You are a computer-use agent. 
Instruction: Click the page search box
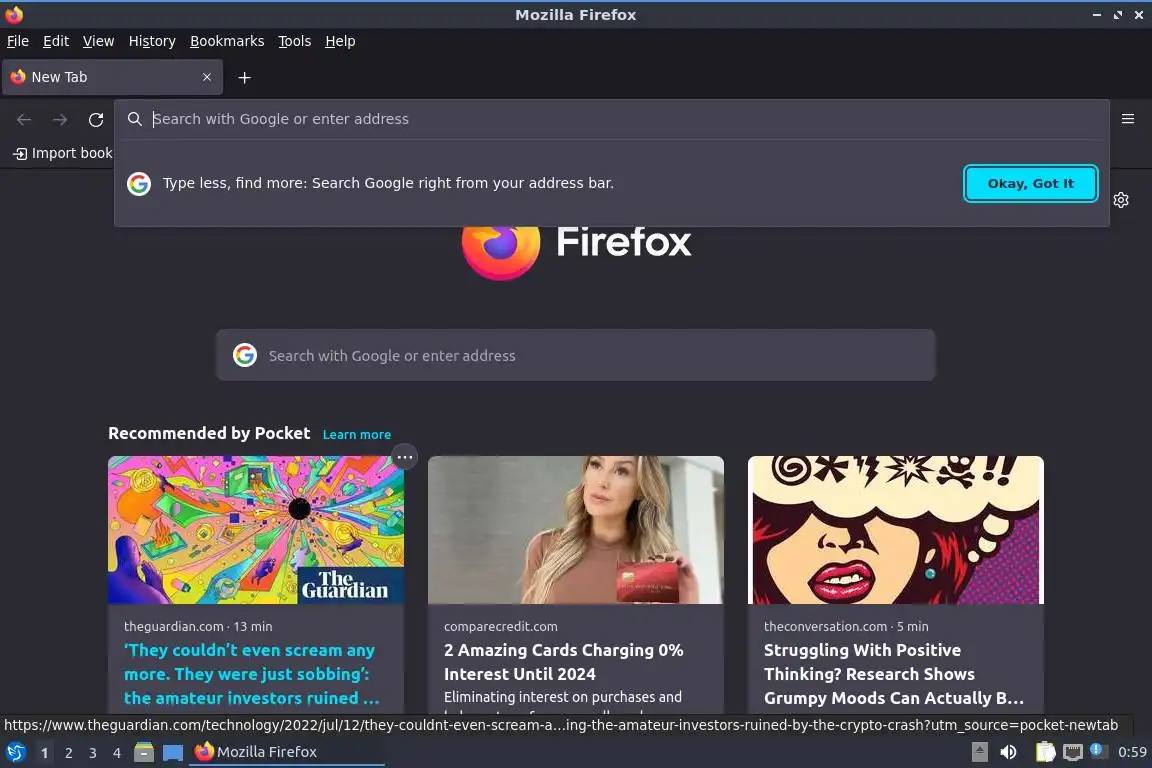coord(575,355)
